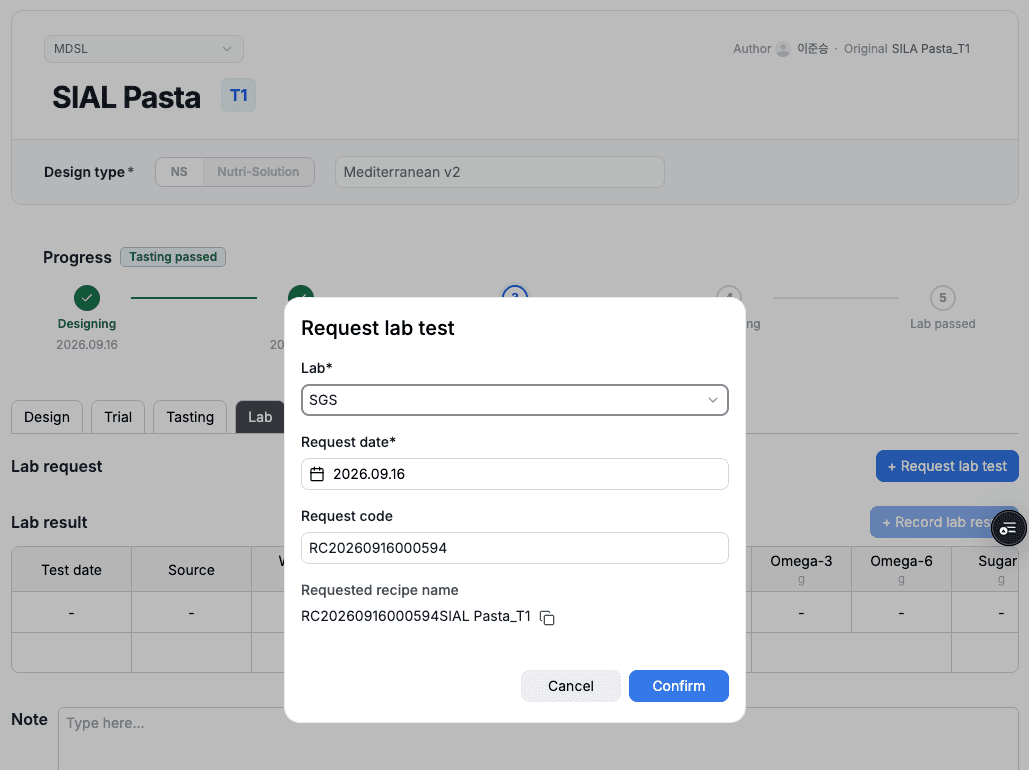1029x770 pixels.
Task: Click the Request code input field
Action: (514, 548)
